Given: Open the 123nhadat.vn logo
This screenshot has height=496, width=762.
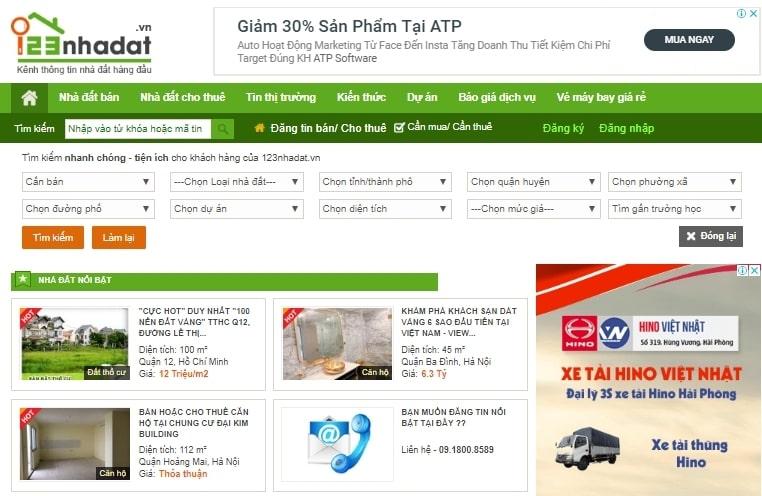Looking at the screenshot, I should pos(82,43).
